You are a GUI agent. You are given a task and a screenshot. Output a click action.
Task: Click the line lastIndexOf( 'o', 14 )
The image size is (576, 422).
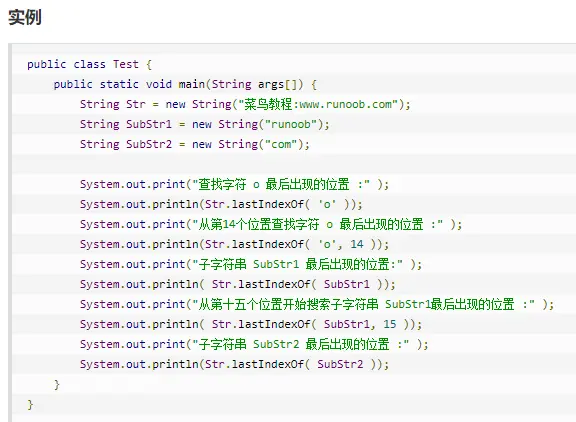point(234,244)
